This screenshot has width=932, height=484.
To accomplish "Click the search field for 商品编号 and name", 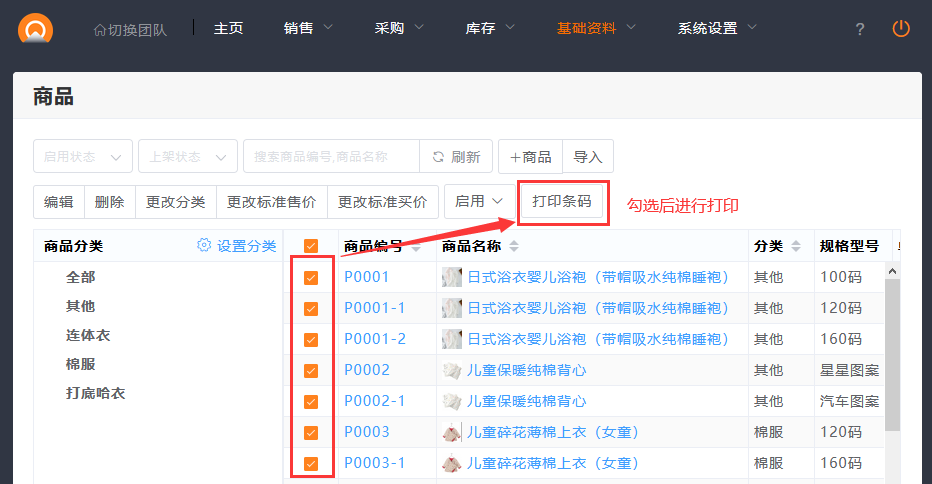I will 330,157.
